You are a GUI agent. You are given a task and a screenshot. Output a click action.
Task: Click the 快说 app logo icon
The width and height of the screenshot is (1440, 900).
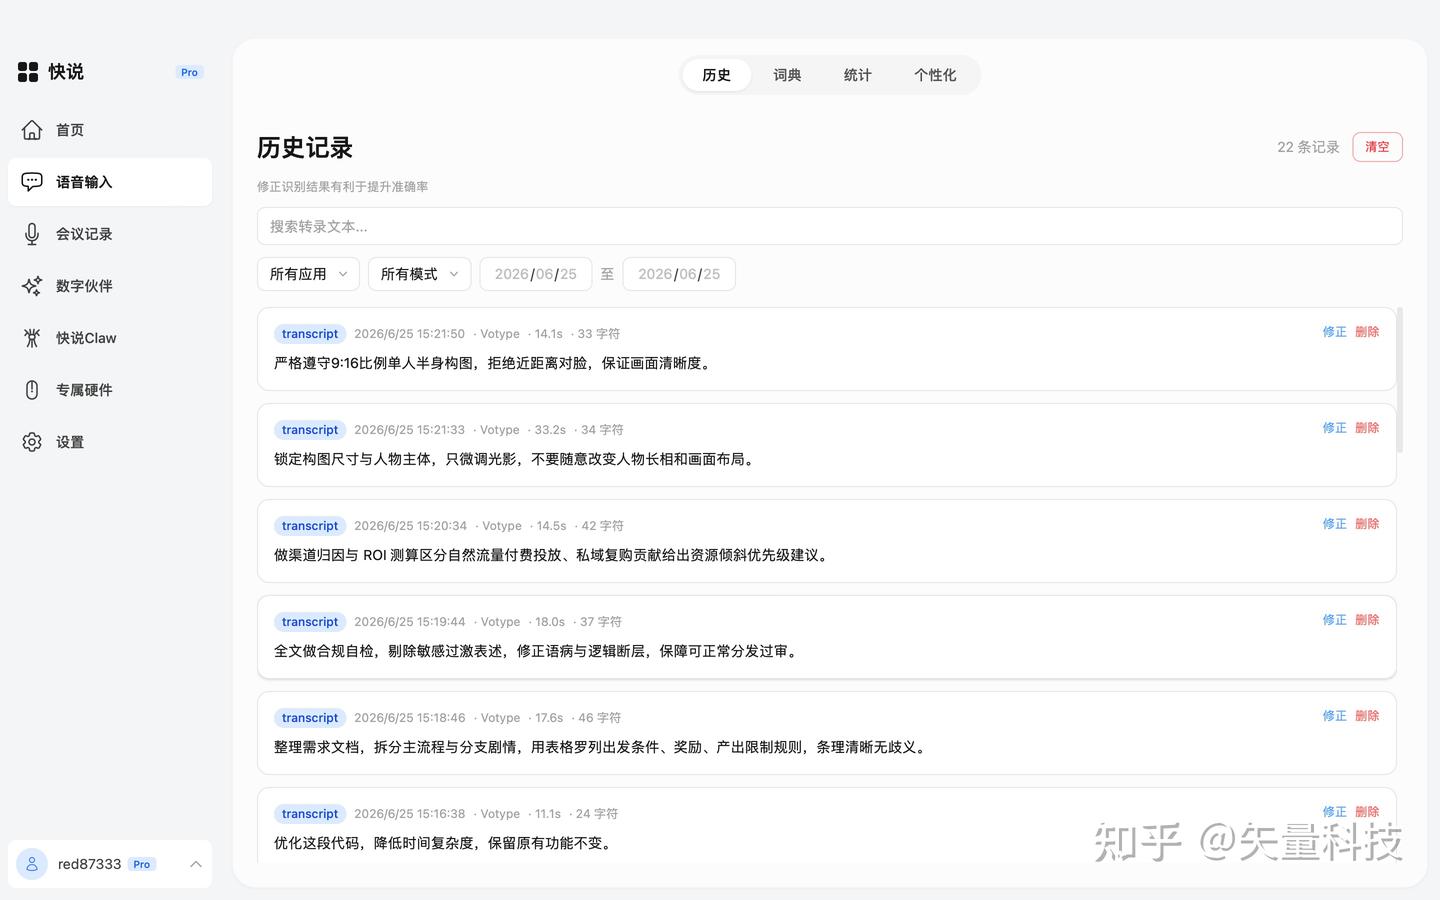pyautogui.click(x=28, y=72)
